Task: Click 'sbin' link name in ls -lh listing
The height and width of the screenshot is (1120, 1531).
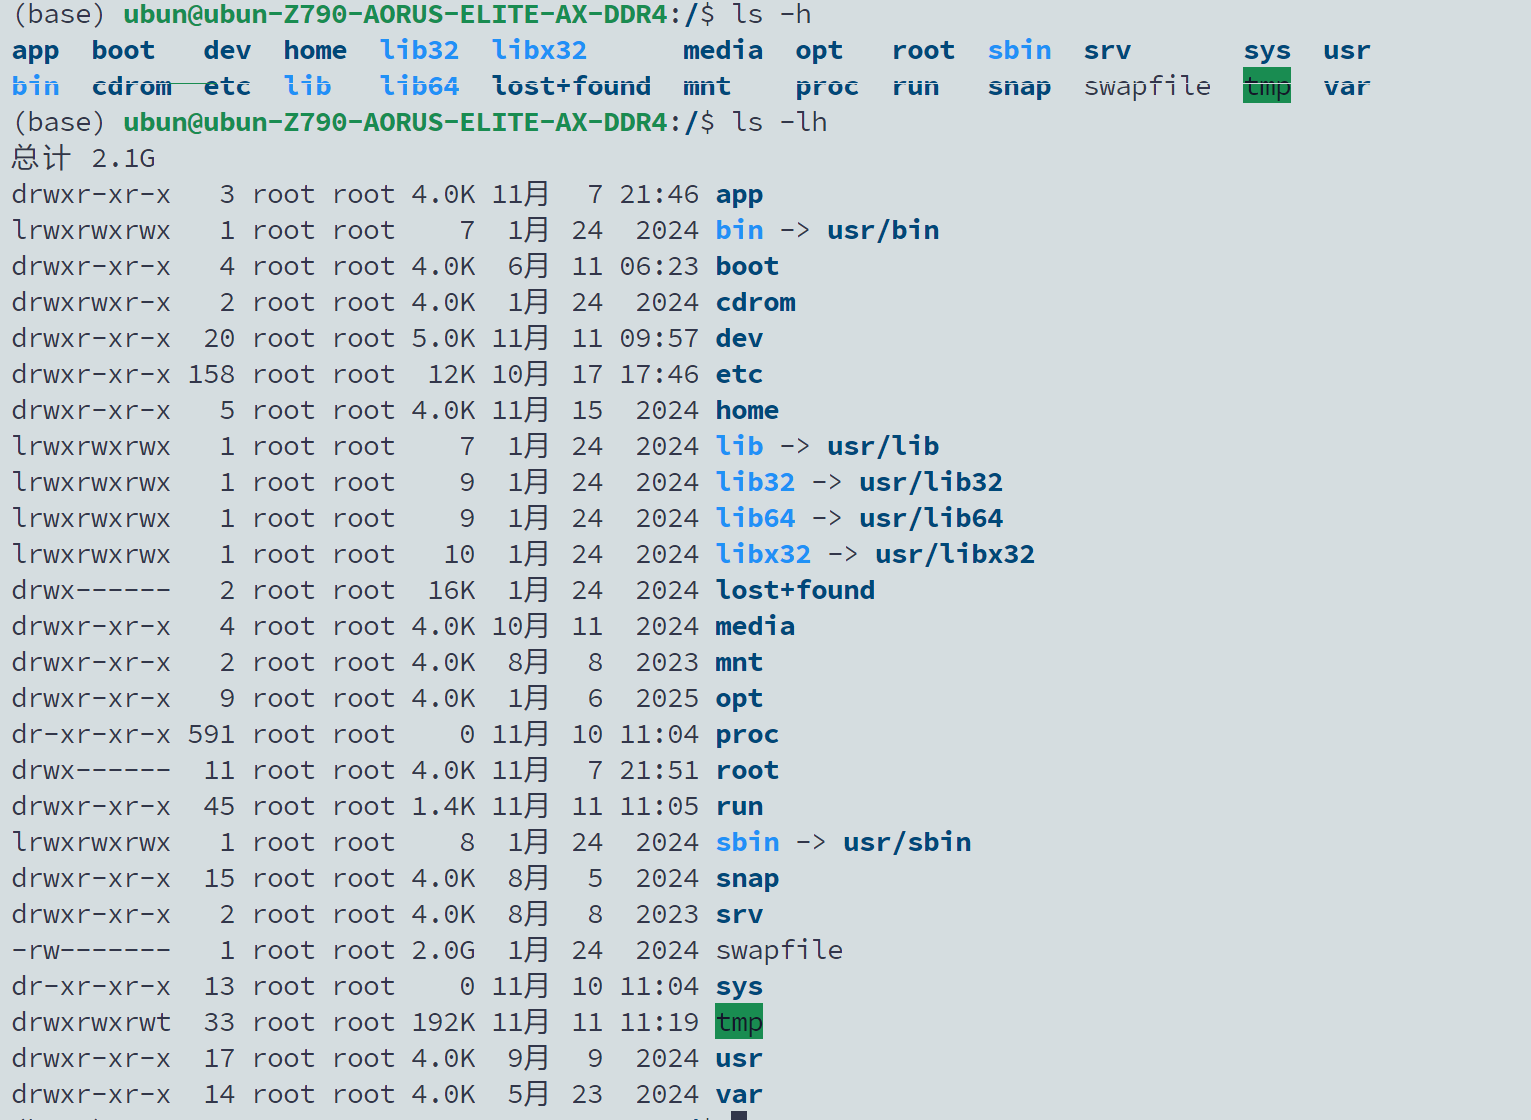Action: tap(748, 842)
